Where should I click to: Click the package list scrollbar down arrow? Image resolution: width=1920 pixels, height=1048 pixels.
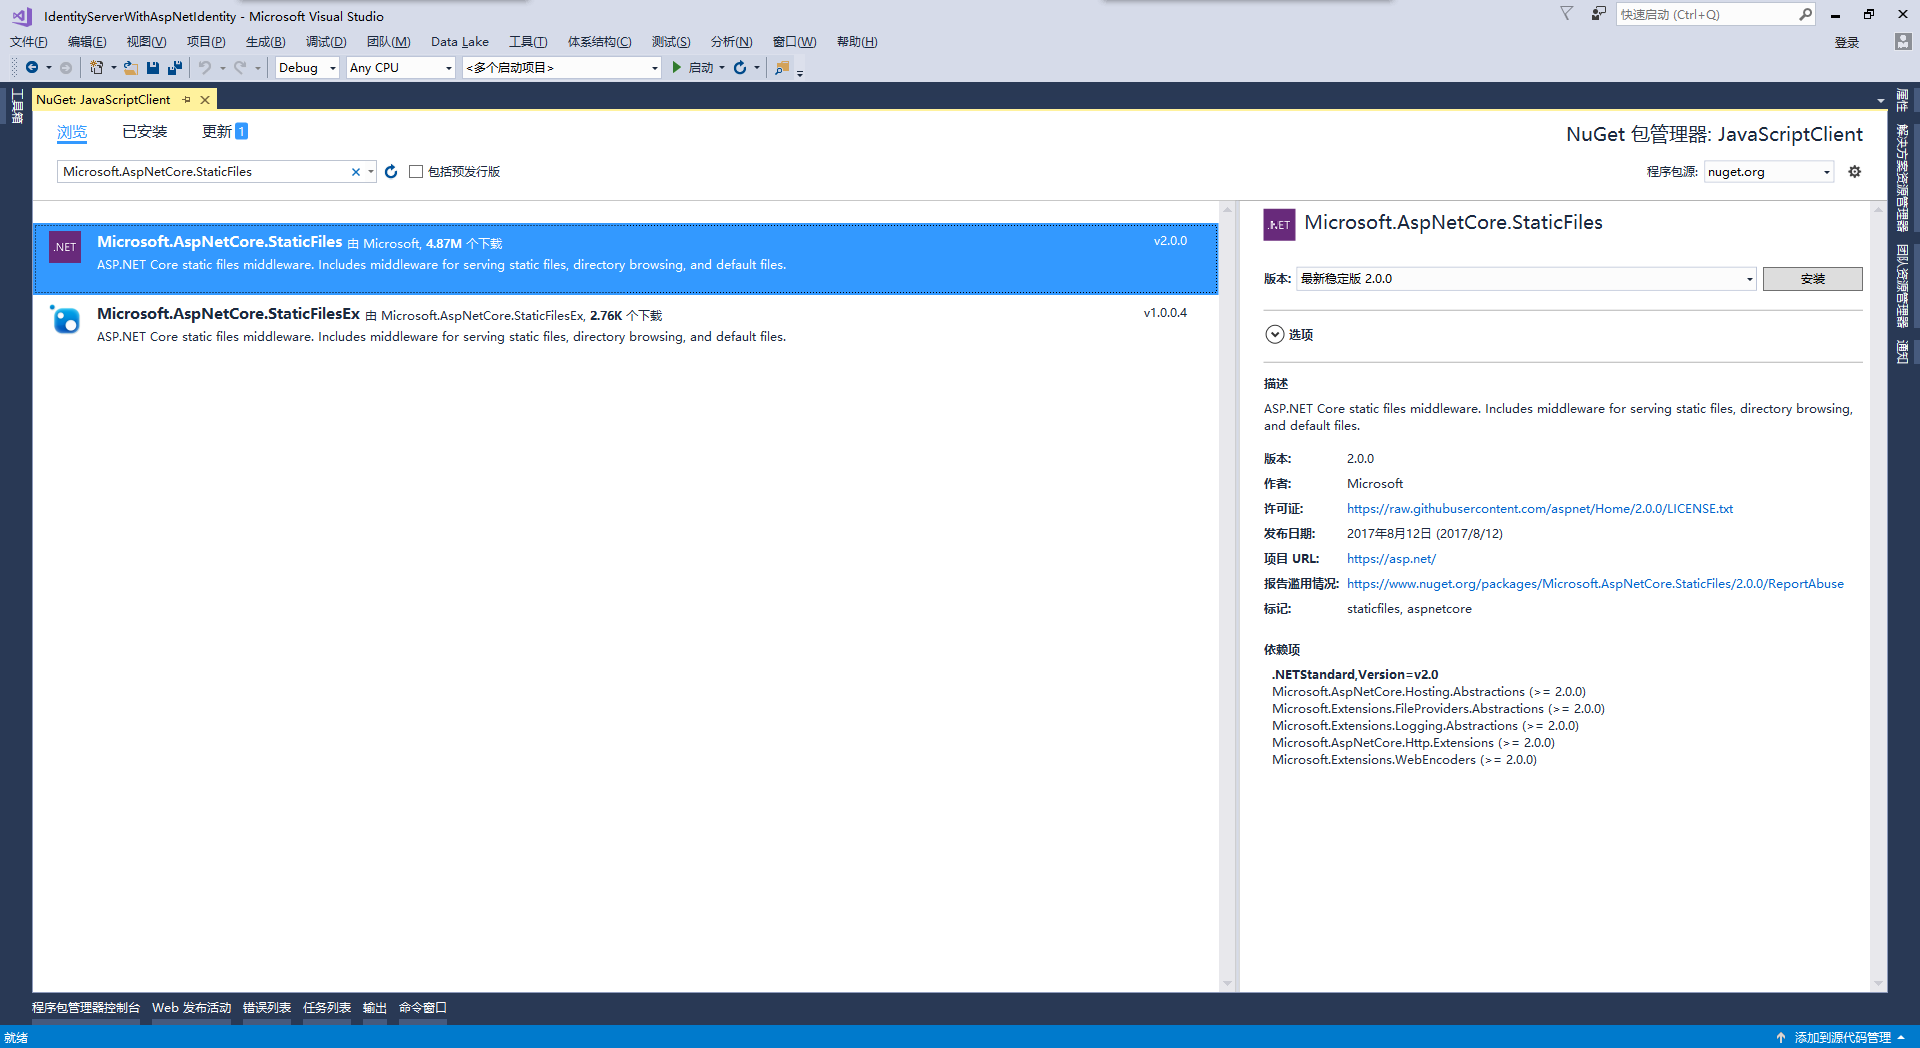pos(1227,984)
